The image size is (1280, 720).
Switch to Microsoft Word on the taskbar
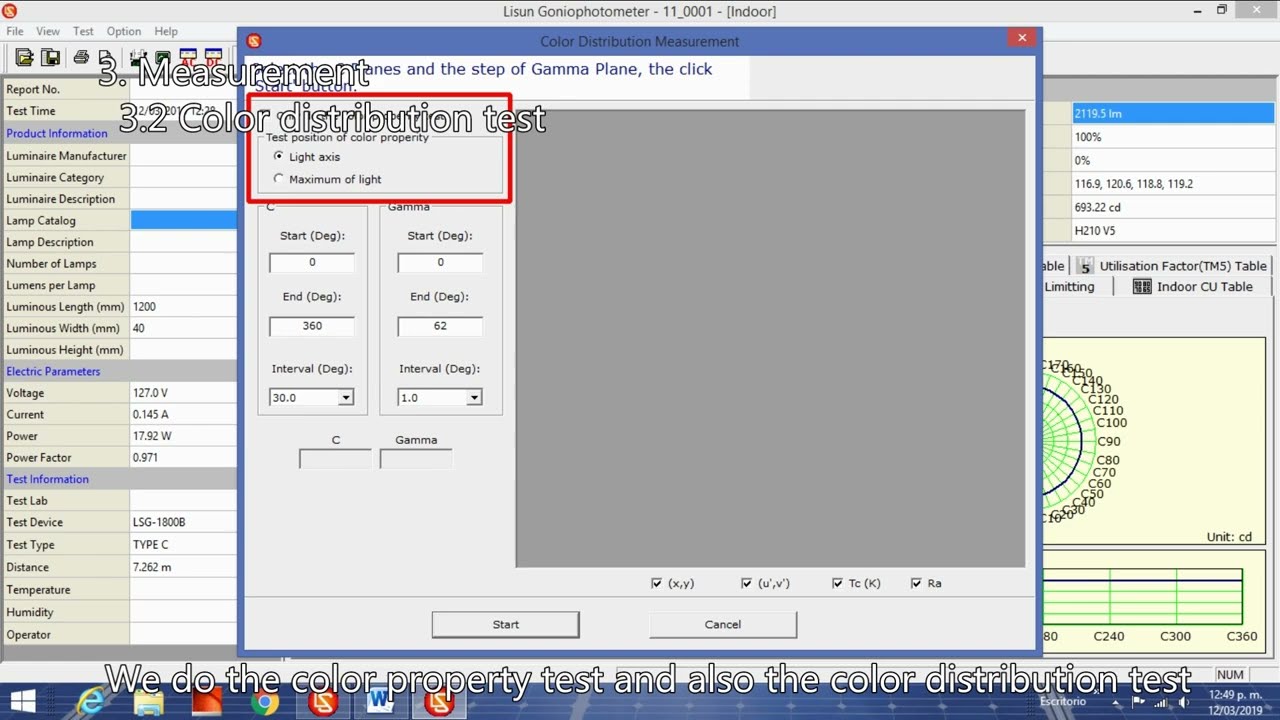[x=381, y=702]
